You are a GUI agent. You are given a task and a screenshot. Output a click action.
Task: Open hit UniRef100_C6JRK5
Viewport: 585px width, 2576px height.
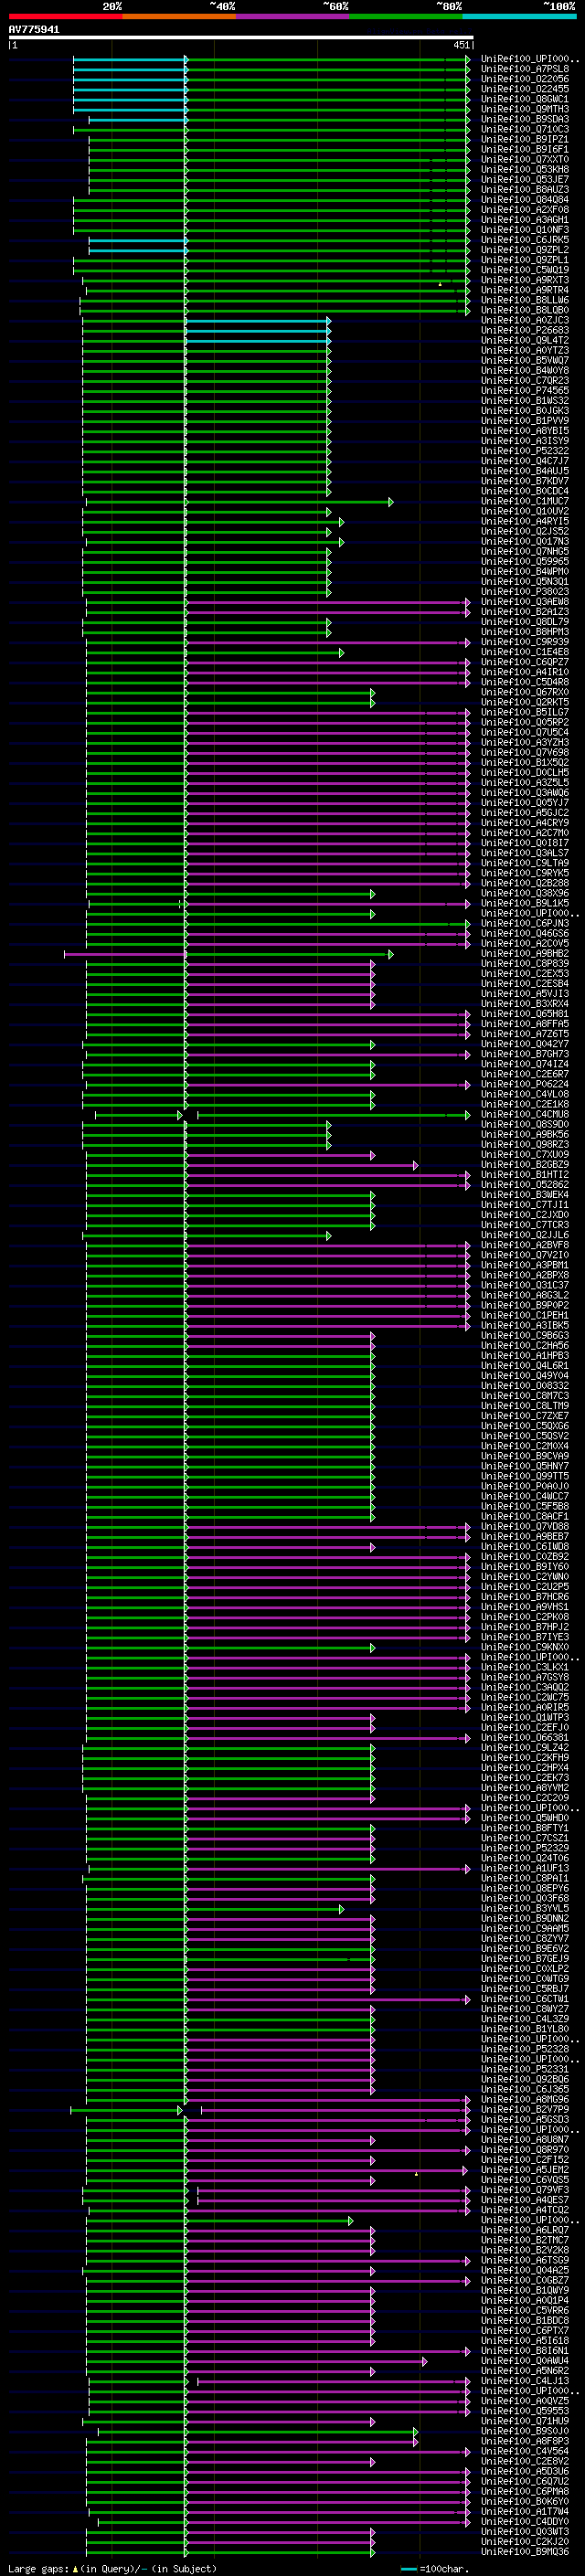click(525, 240)
